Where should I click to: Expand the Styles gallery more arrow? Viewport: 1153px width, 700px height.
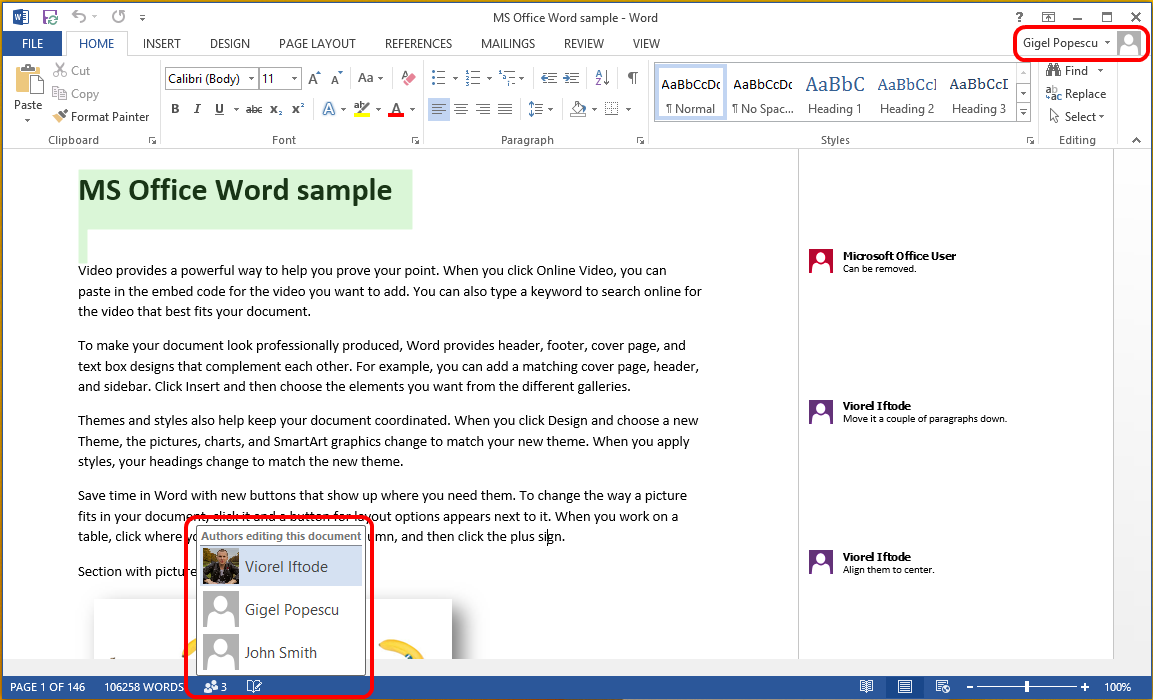coord(1023,112)
